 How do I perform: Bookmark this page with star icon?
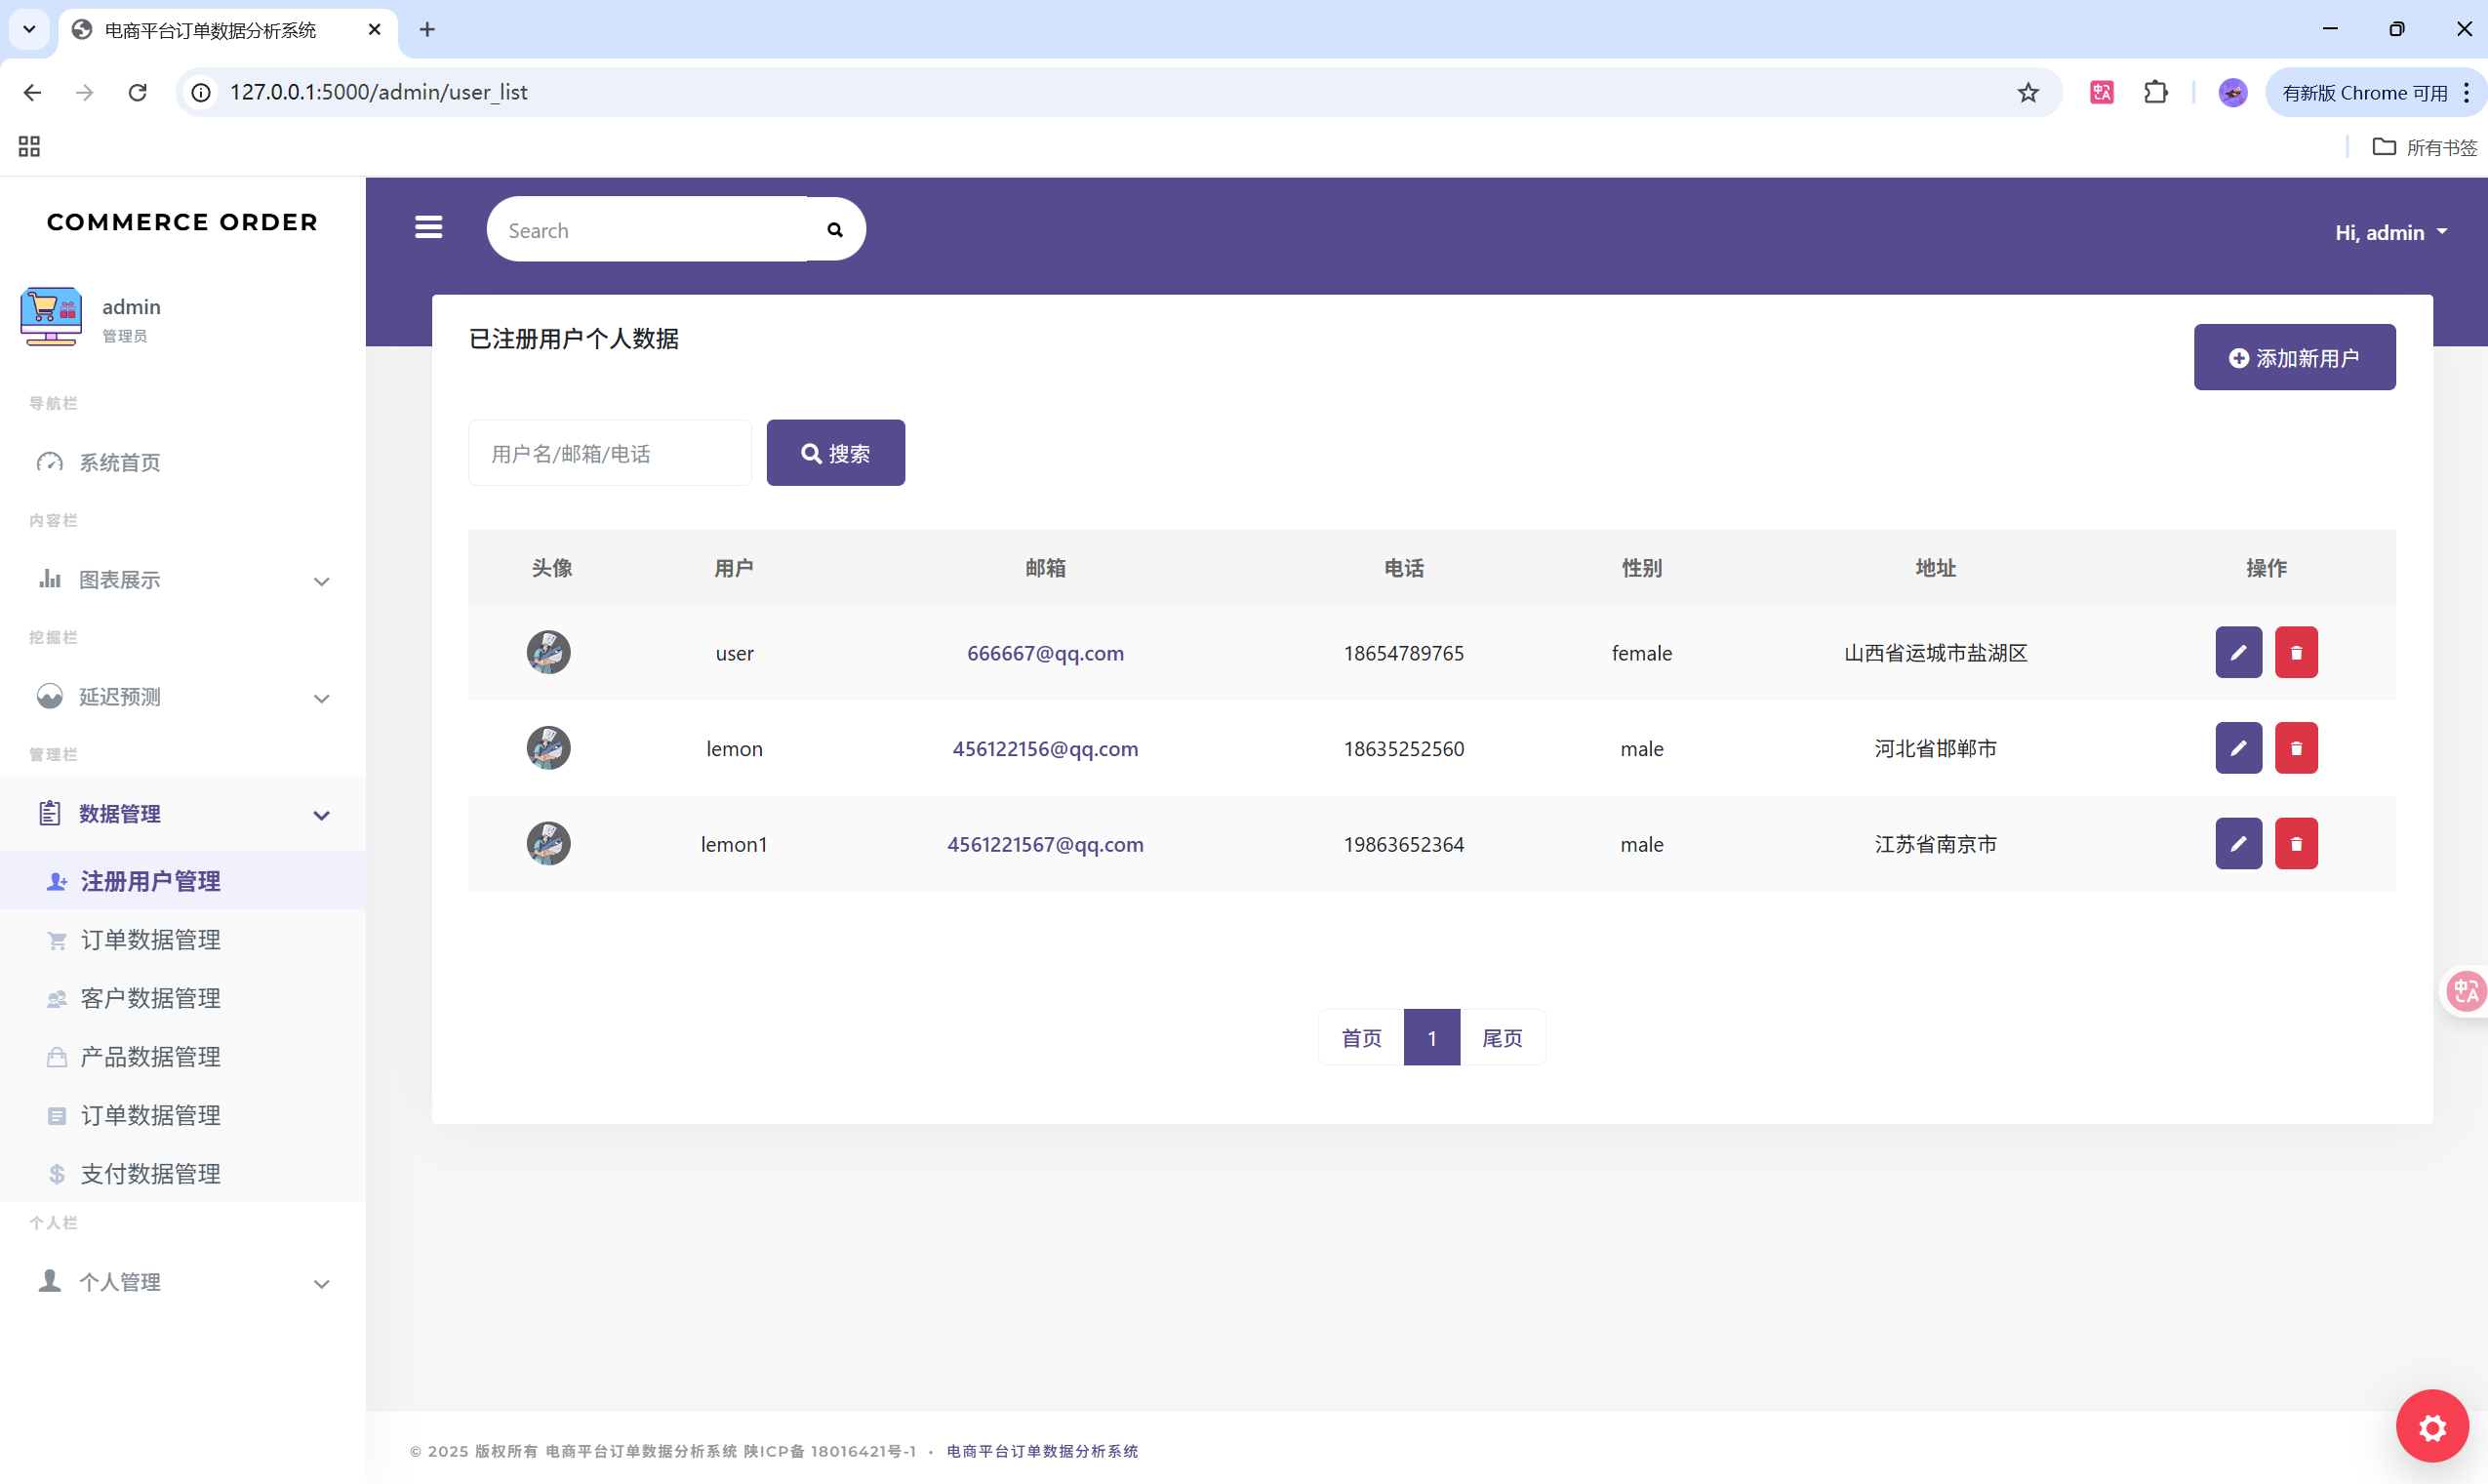[2027, 93]
